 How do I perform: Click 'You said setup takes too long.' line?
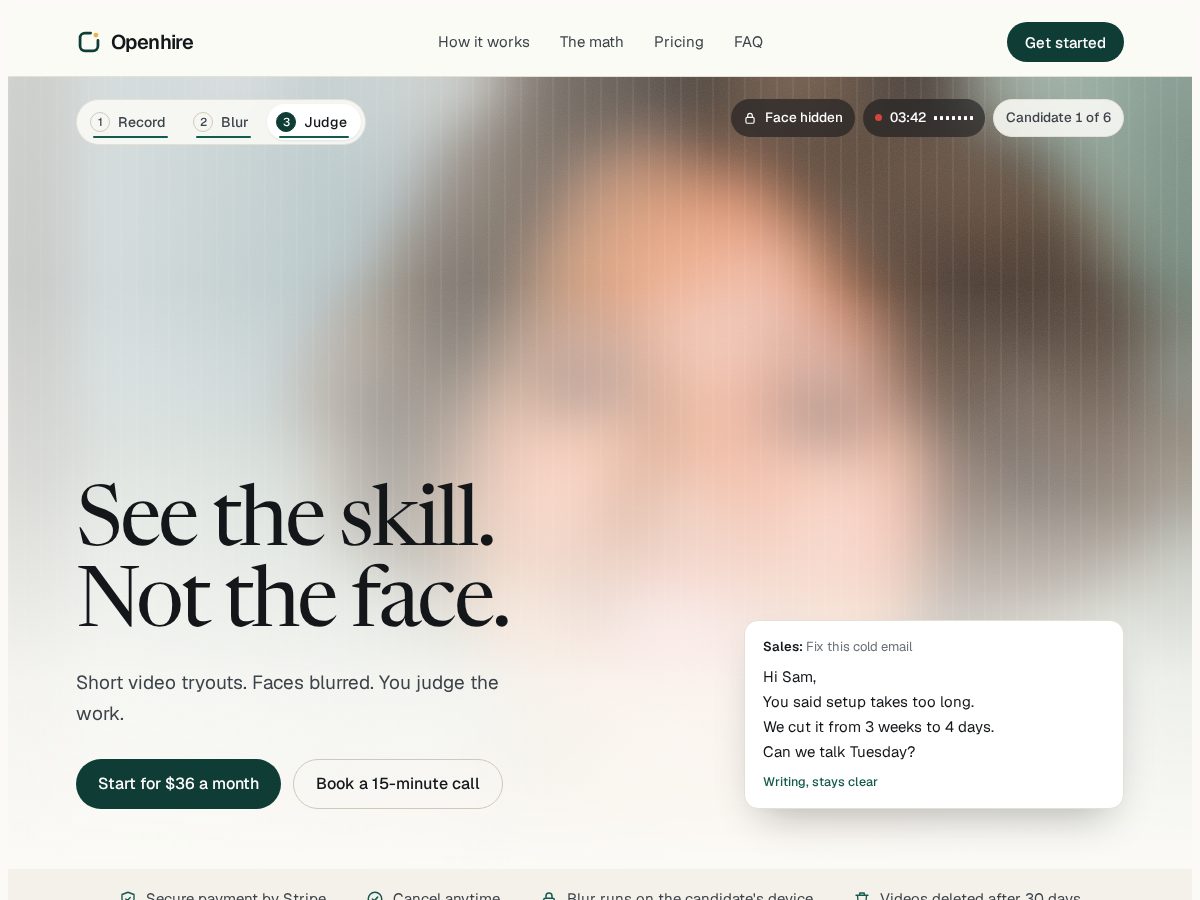click(x=869, y=702)
